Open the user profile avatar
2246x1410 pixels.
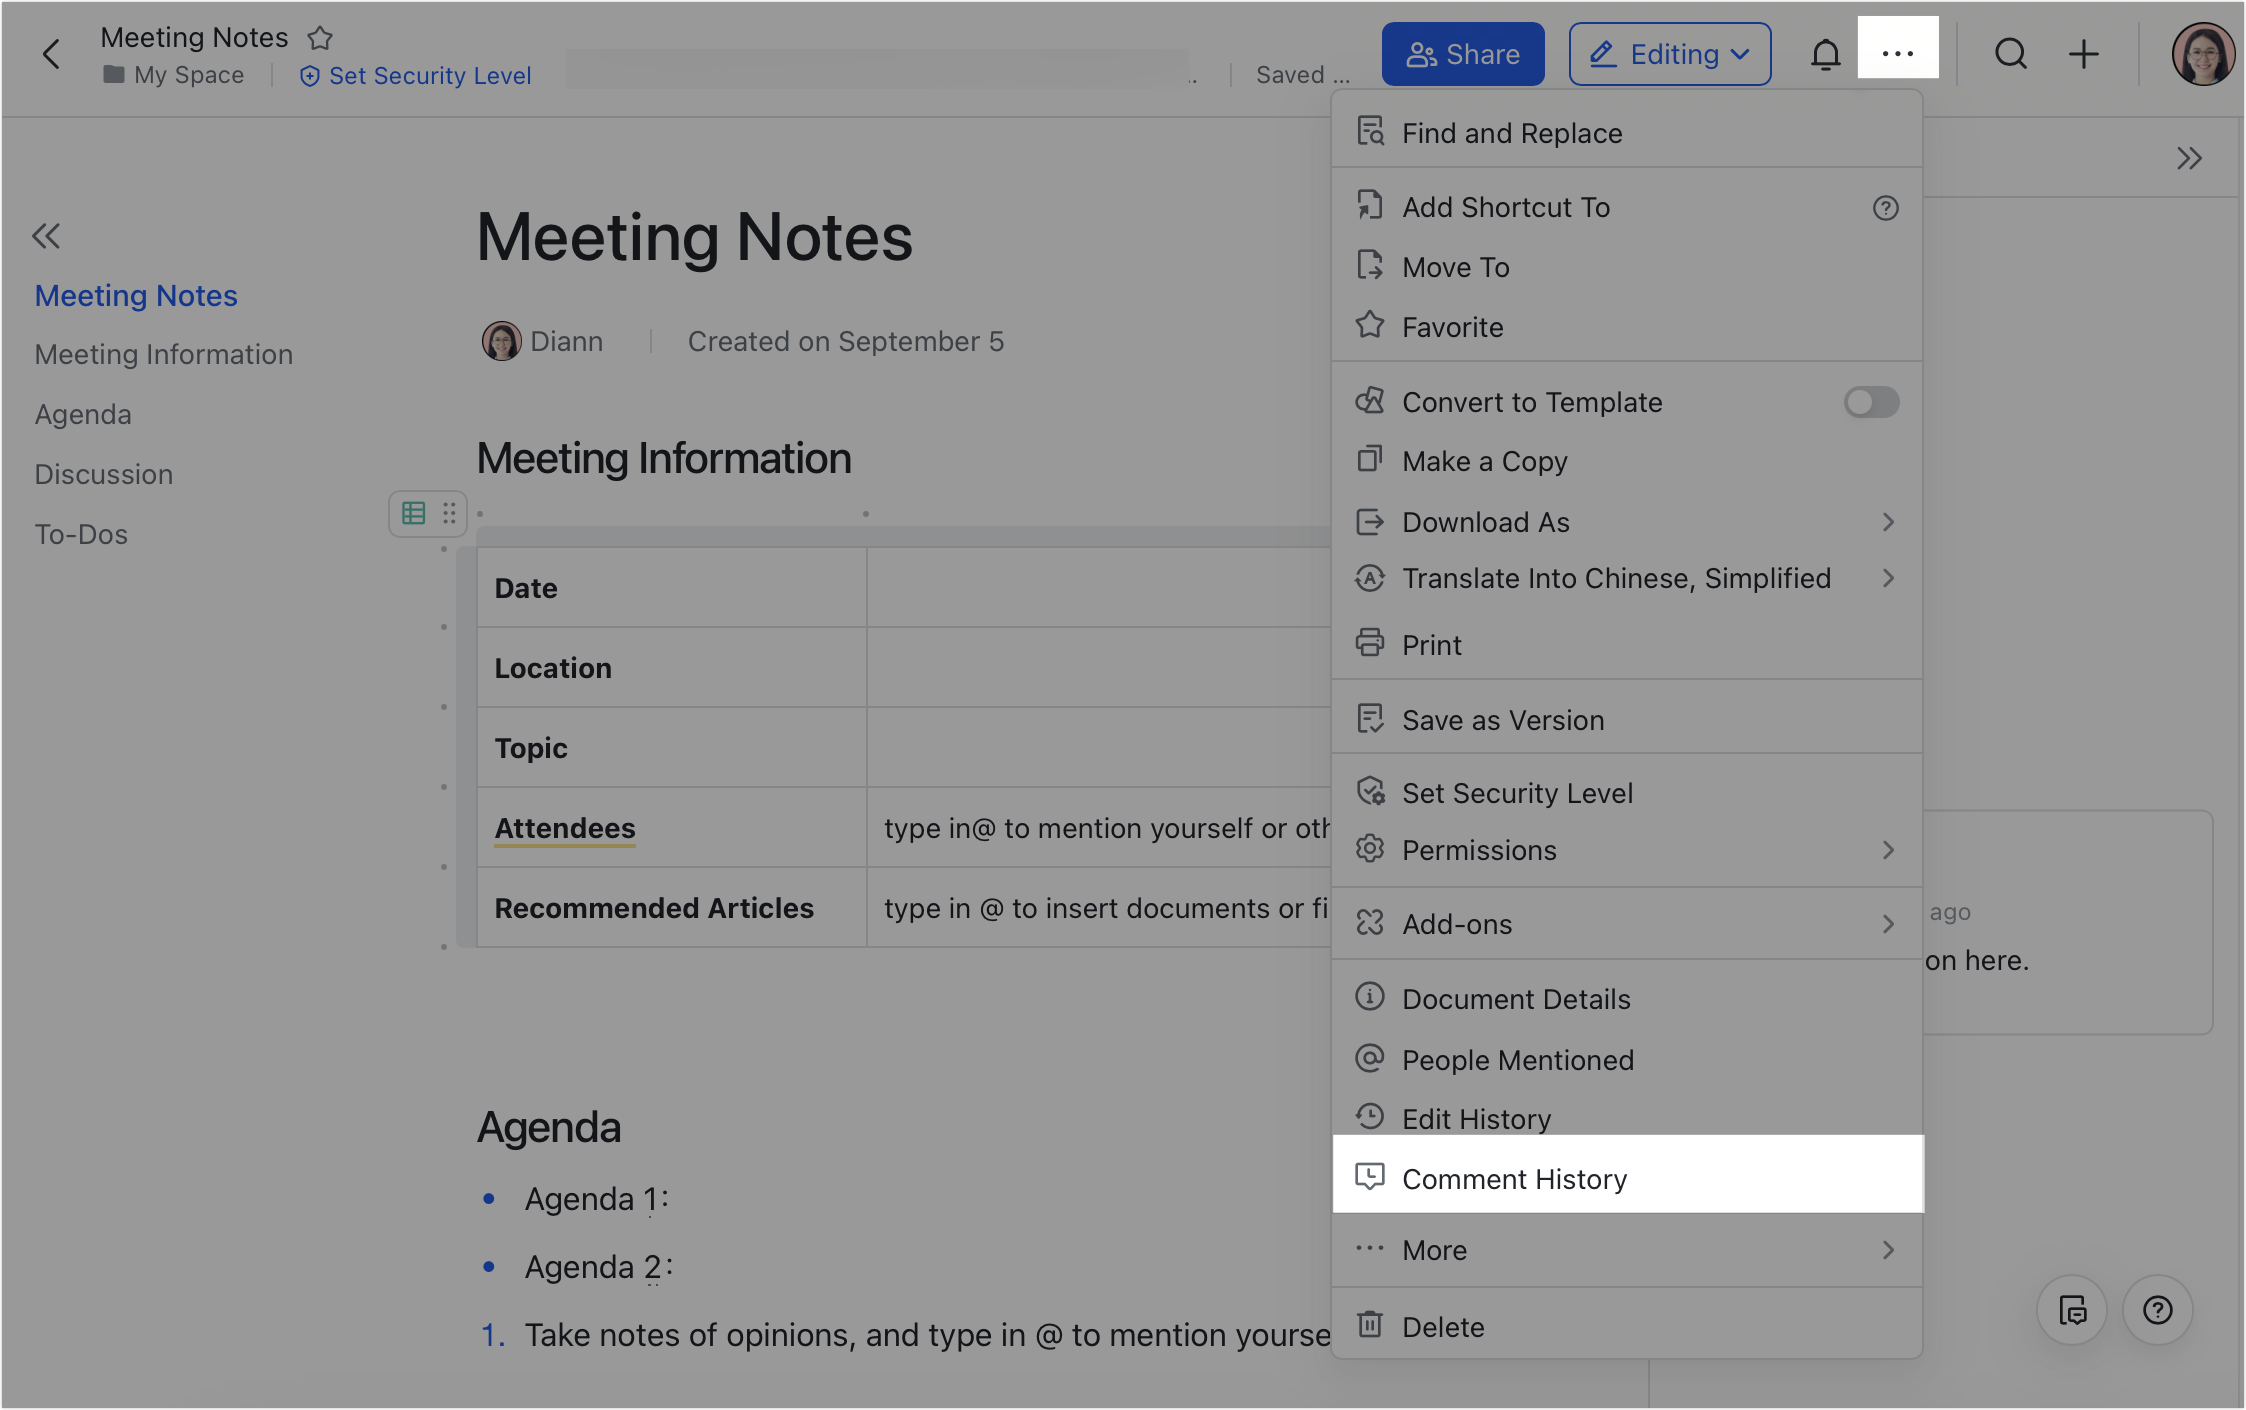pyautogui.click(x=2202, y=54)
